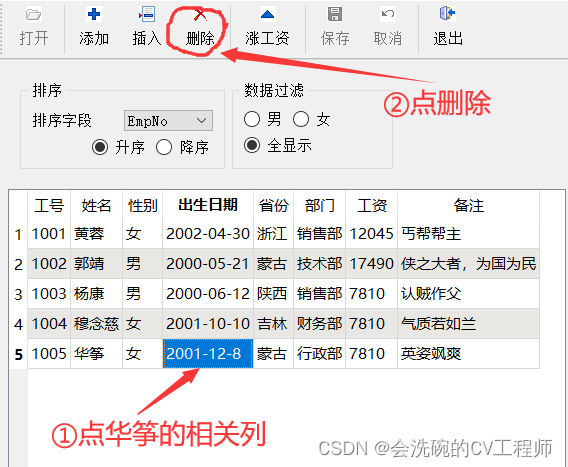Image resolution: width=568 pixels, height=467 pixels.
Task: Click the 打开 folder icon in toolbar
Action: click(33, 14)
